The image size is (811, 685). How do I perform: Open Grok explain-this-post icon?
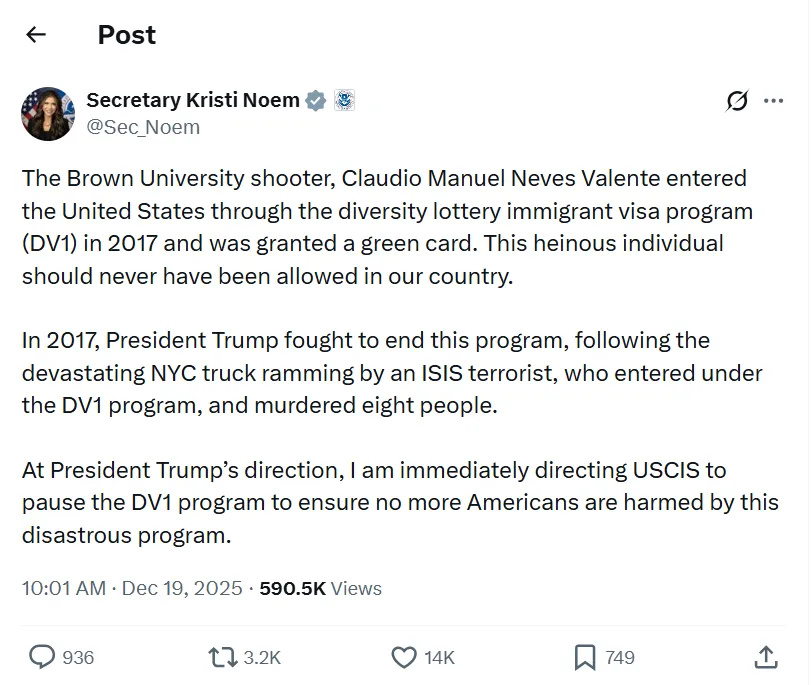click(x=738, y=100)
